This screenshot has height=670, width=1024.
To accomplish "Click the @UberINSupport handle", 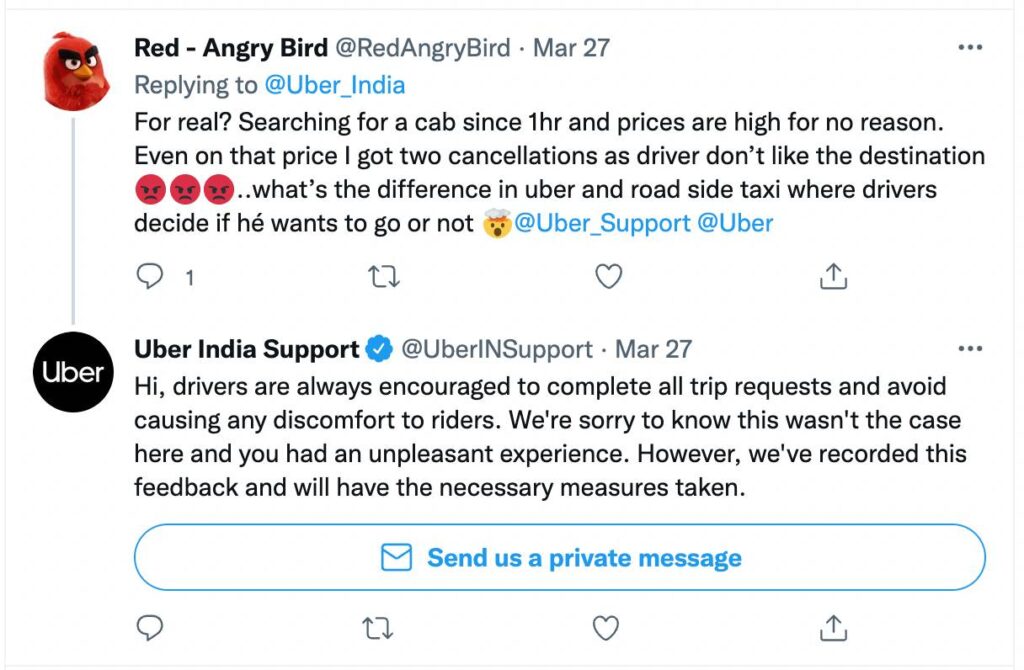I will [496, 349].
